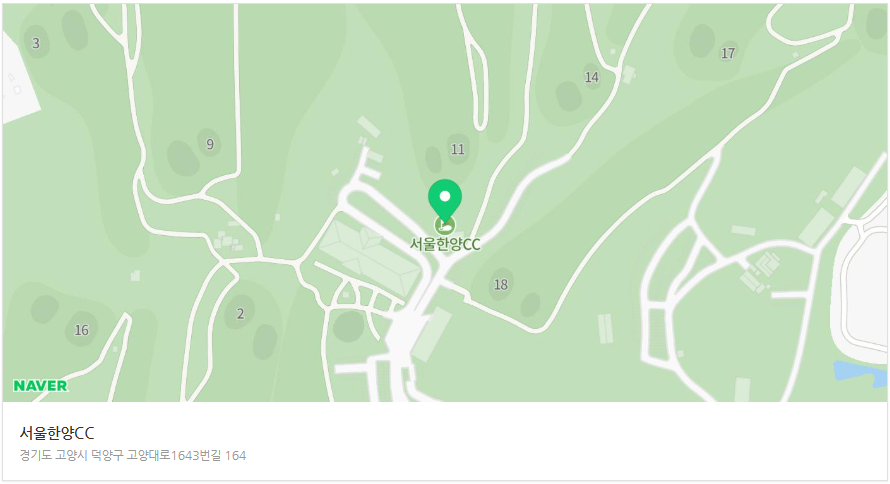Viewport: 890px width, 484px height.
Task: Select golf hole marker 3
Action: coord(36,43)
